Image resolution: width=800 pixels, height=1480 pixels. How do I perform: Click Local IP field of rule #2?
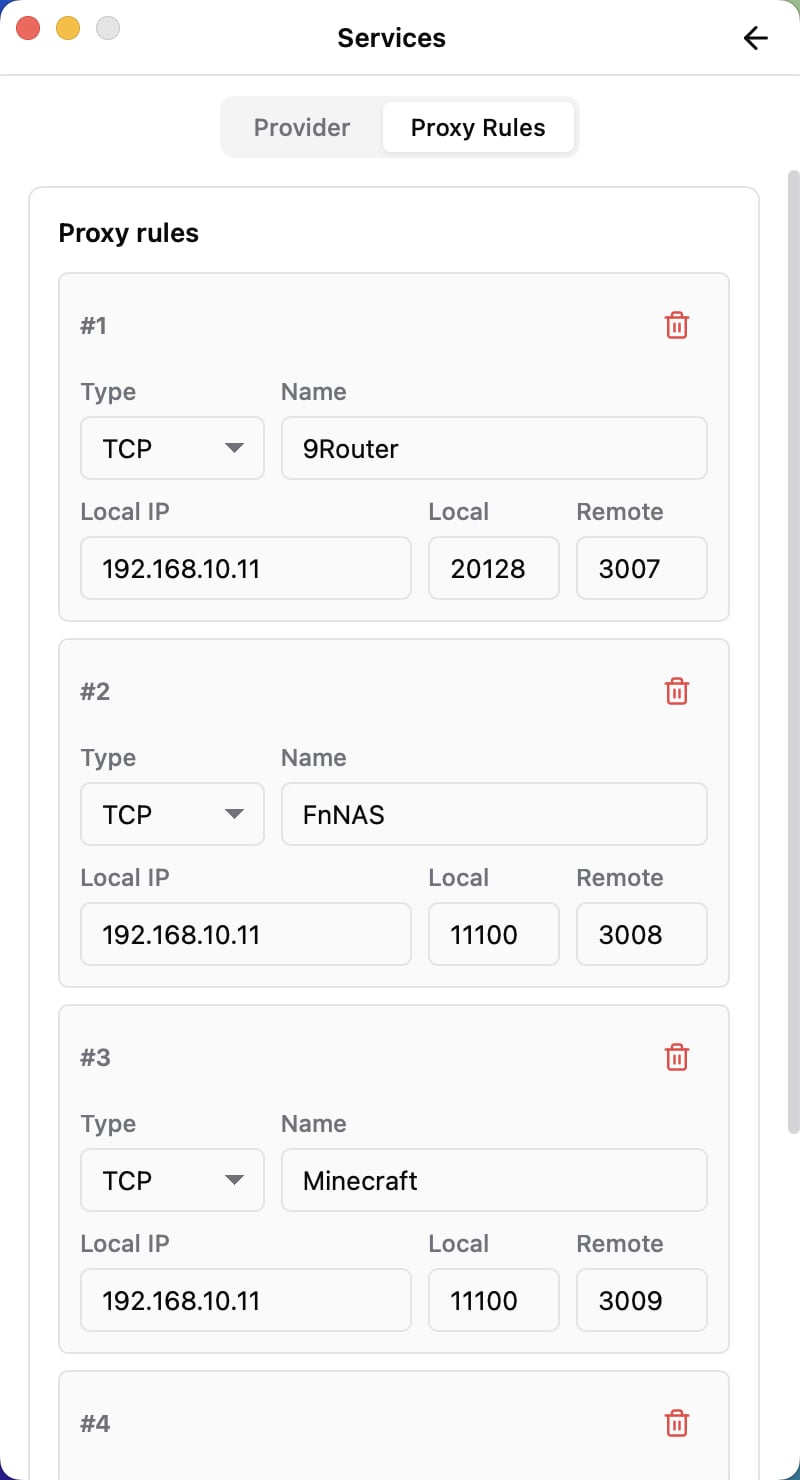tap(246, 934)
